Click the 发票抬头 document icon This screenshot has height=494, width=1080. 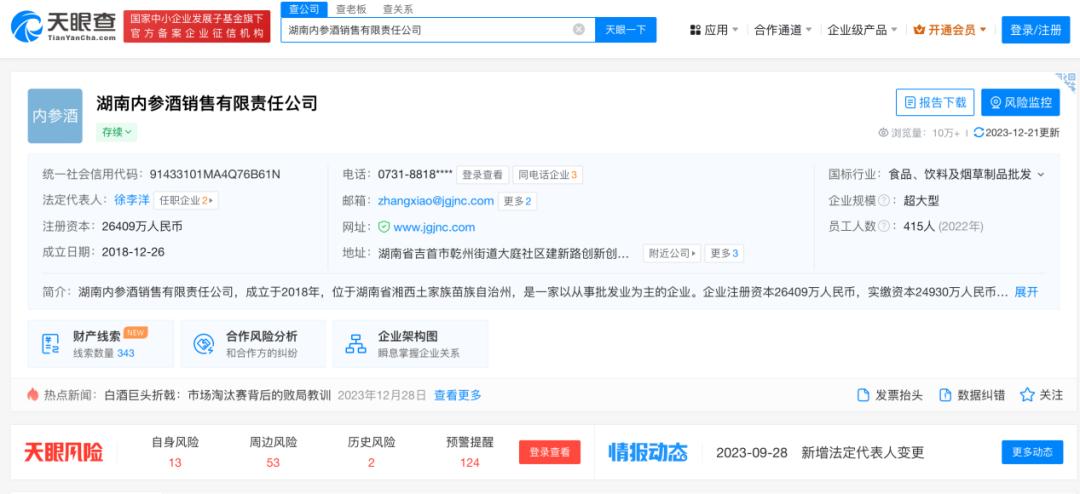pyautogui.click(x=863, y=395)
